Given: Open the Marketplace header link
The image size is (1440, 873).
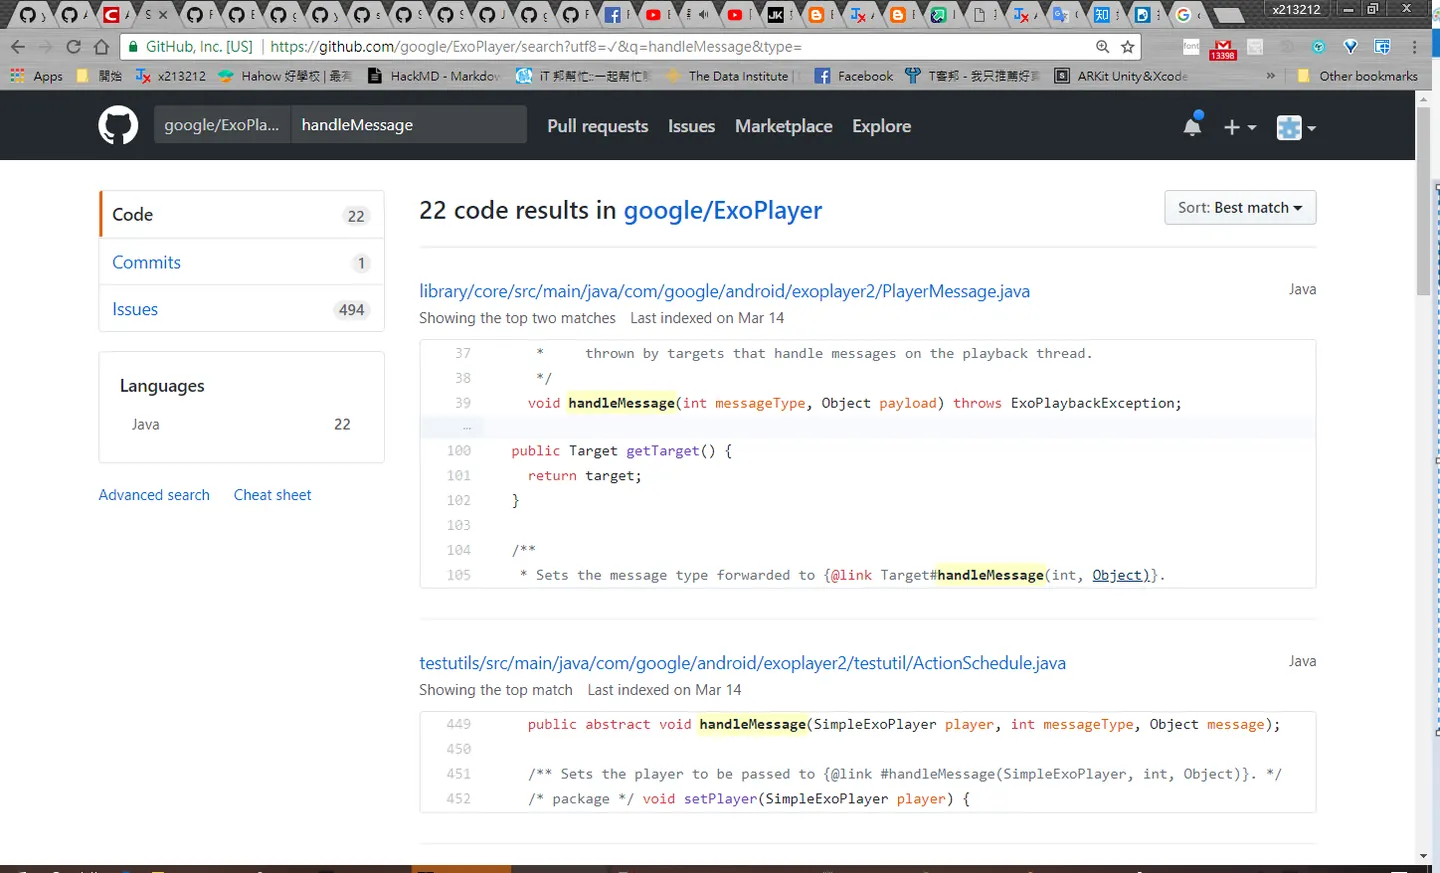Looking at the screenshot, I should coord(784,126).
